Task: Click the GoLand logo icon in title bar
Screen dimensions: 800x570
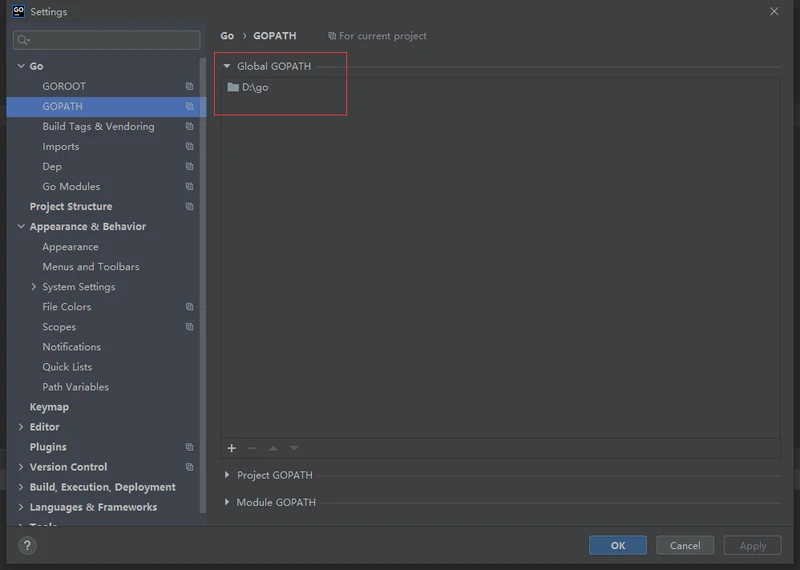Action: tap(18, 11)
